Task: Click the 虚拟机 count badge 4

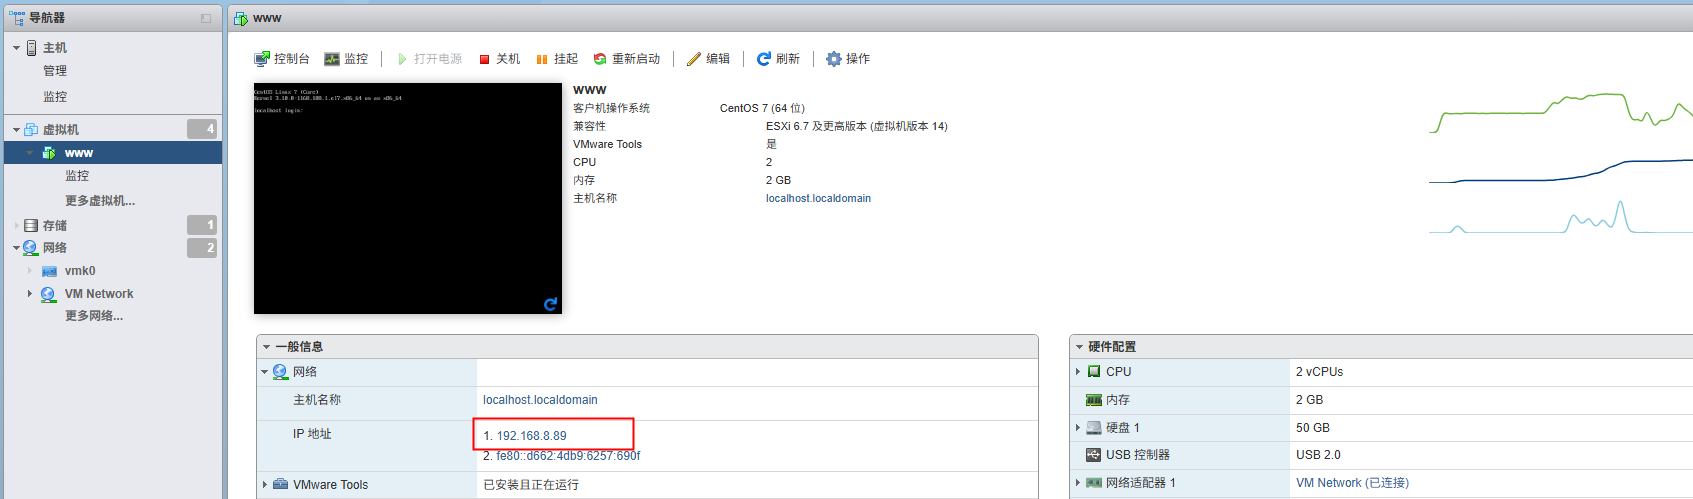Action: (x=202, y=129)
